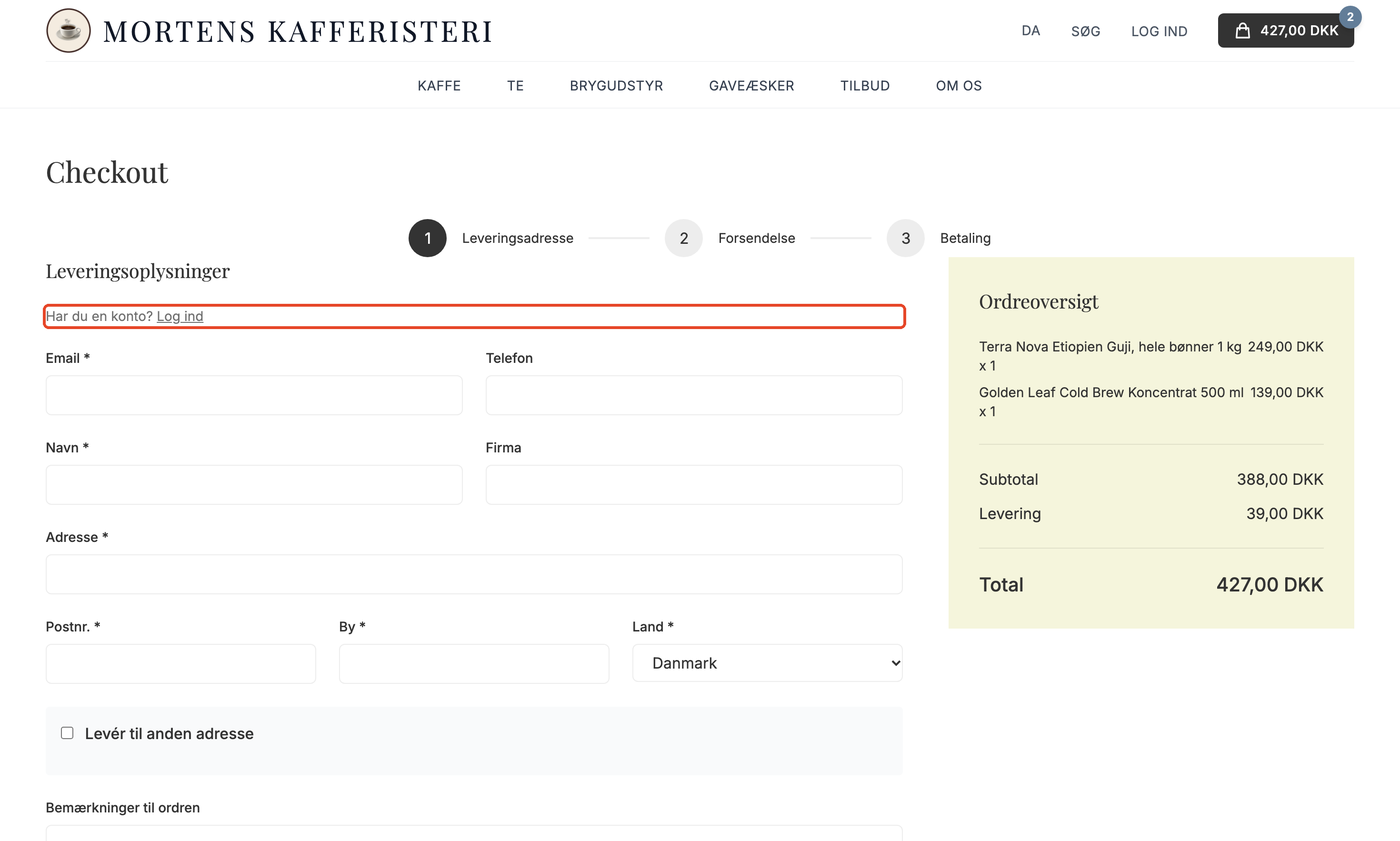This screenshot has height=841, width=1400.
Task: Click the 427,00 DKK cart button
Action: coord(1285,30)
